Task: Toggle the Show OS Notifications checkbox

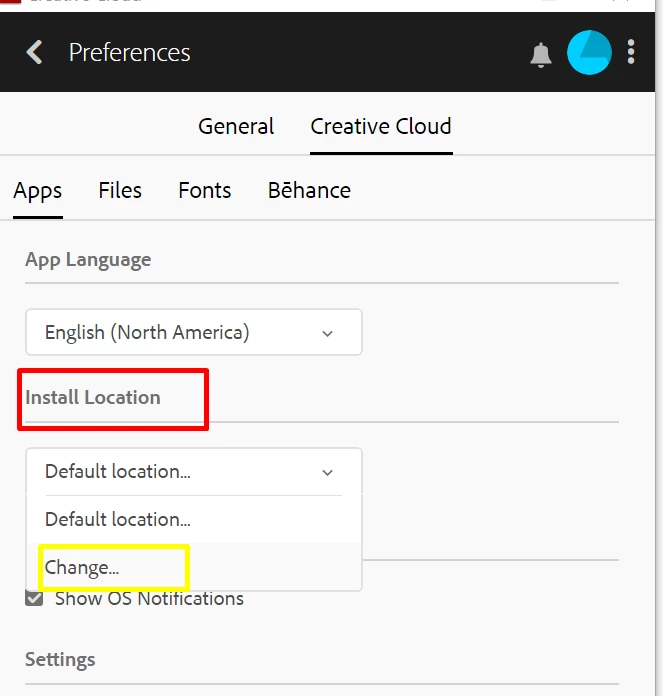Action: click(x=34, y=598)
